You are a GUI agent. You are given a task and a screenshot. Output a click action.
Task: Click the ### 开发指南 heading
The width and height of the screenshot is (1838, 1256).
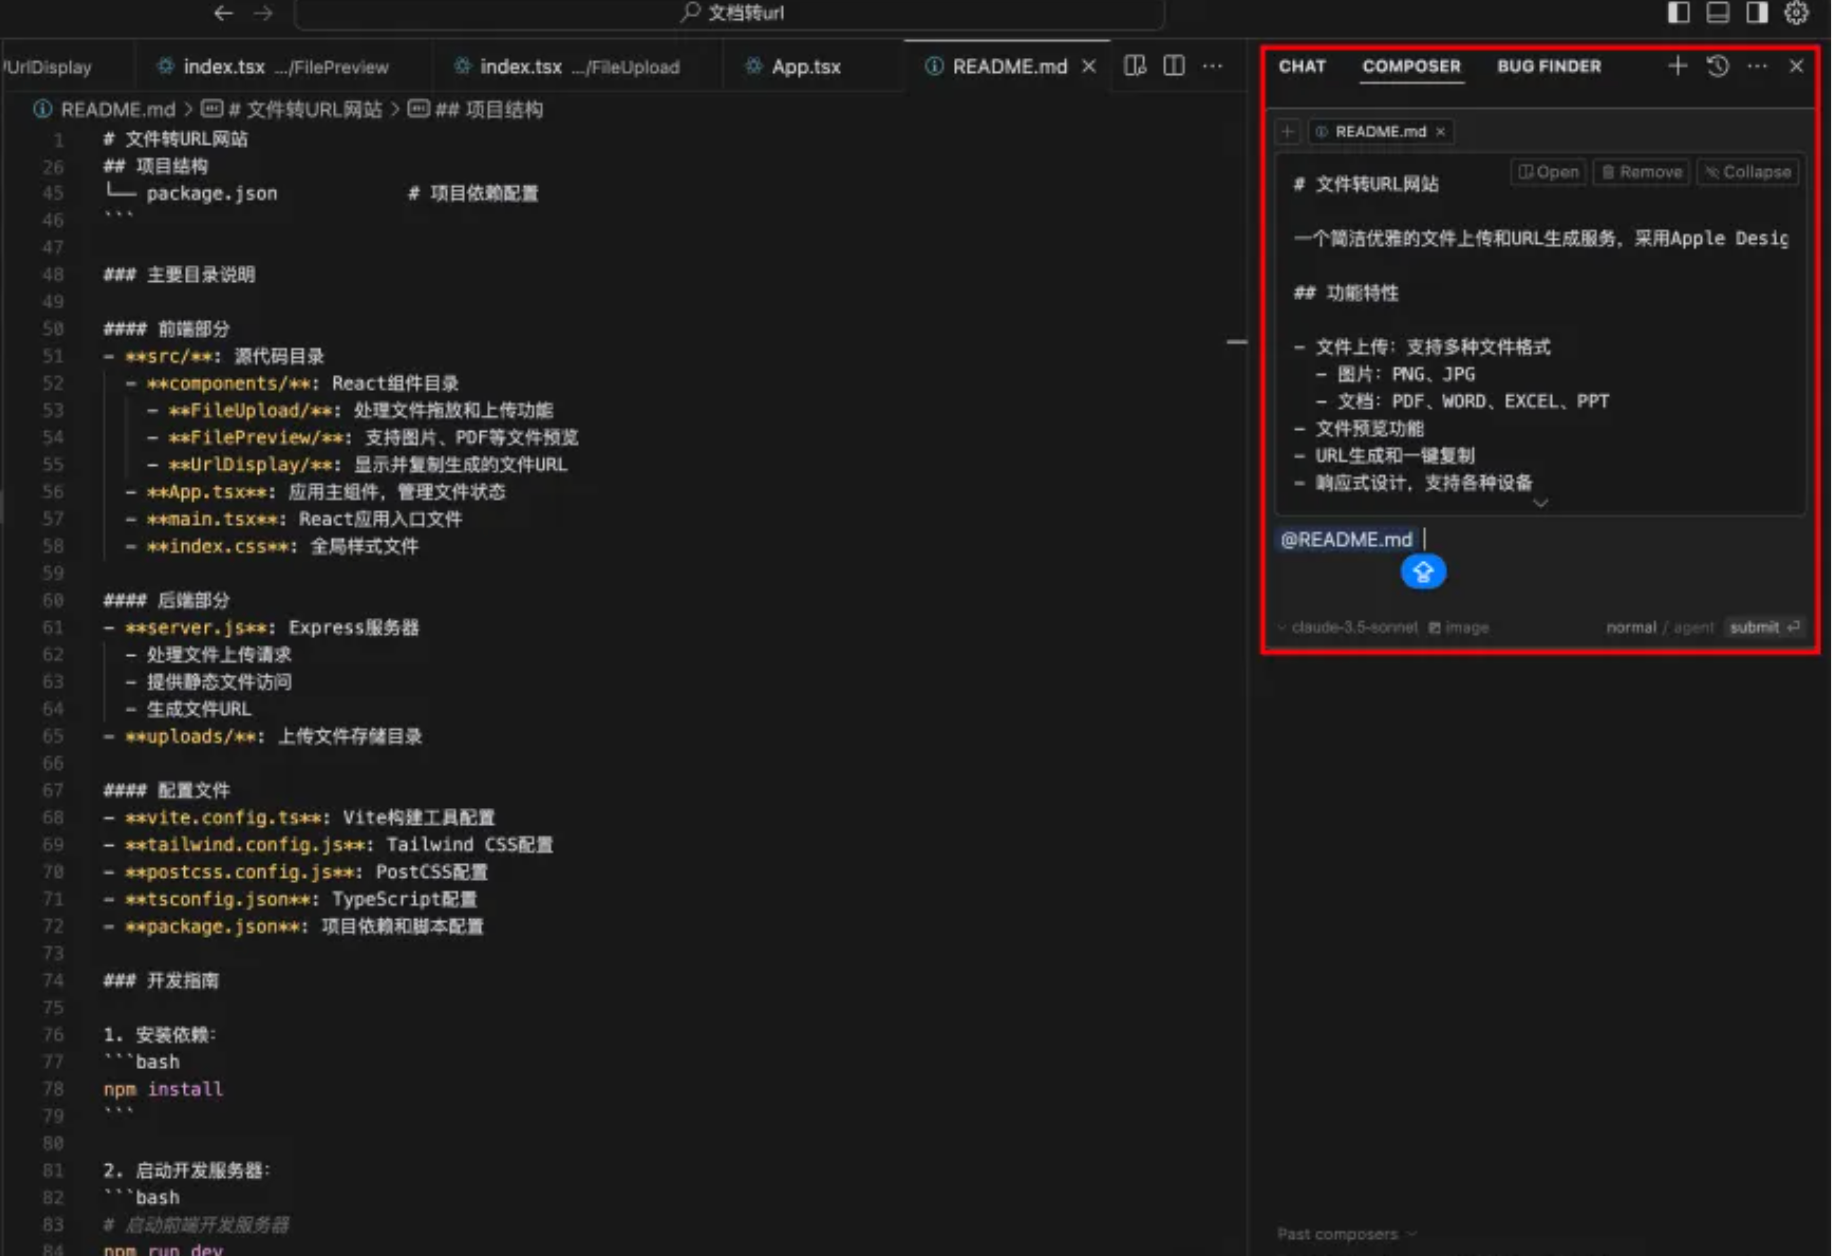click(x=161, y=980)
